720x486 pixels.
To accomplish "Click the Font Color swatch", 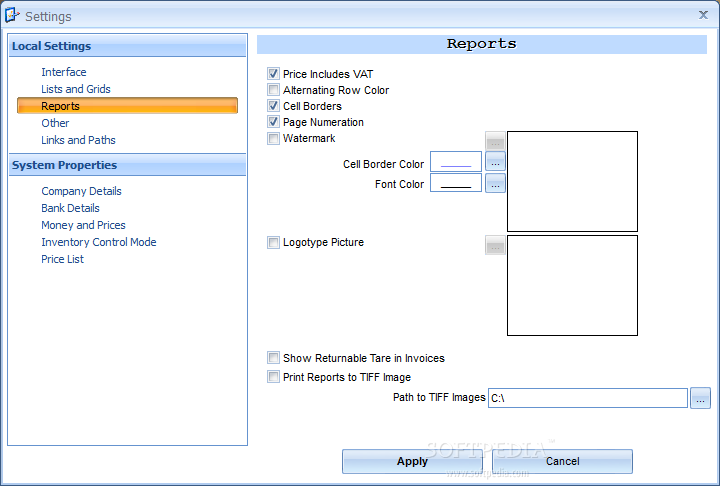I will pos(456,183).
